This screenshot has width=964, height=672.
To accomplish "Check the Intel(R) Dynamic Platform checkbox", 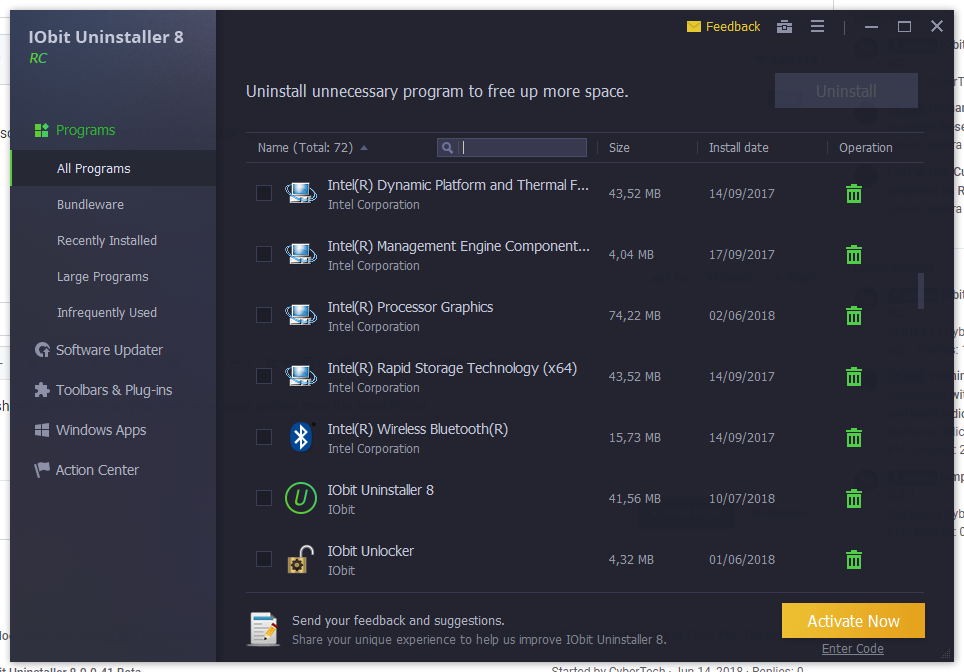I will point(264,193).
